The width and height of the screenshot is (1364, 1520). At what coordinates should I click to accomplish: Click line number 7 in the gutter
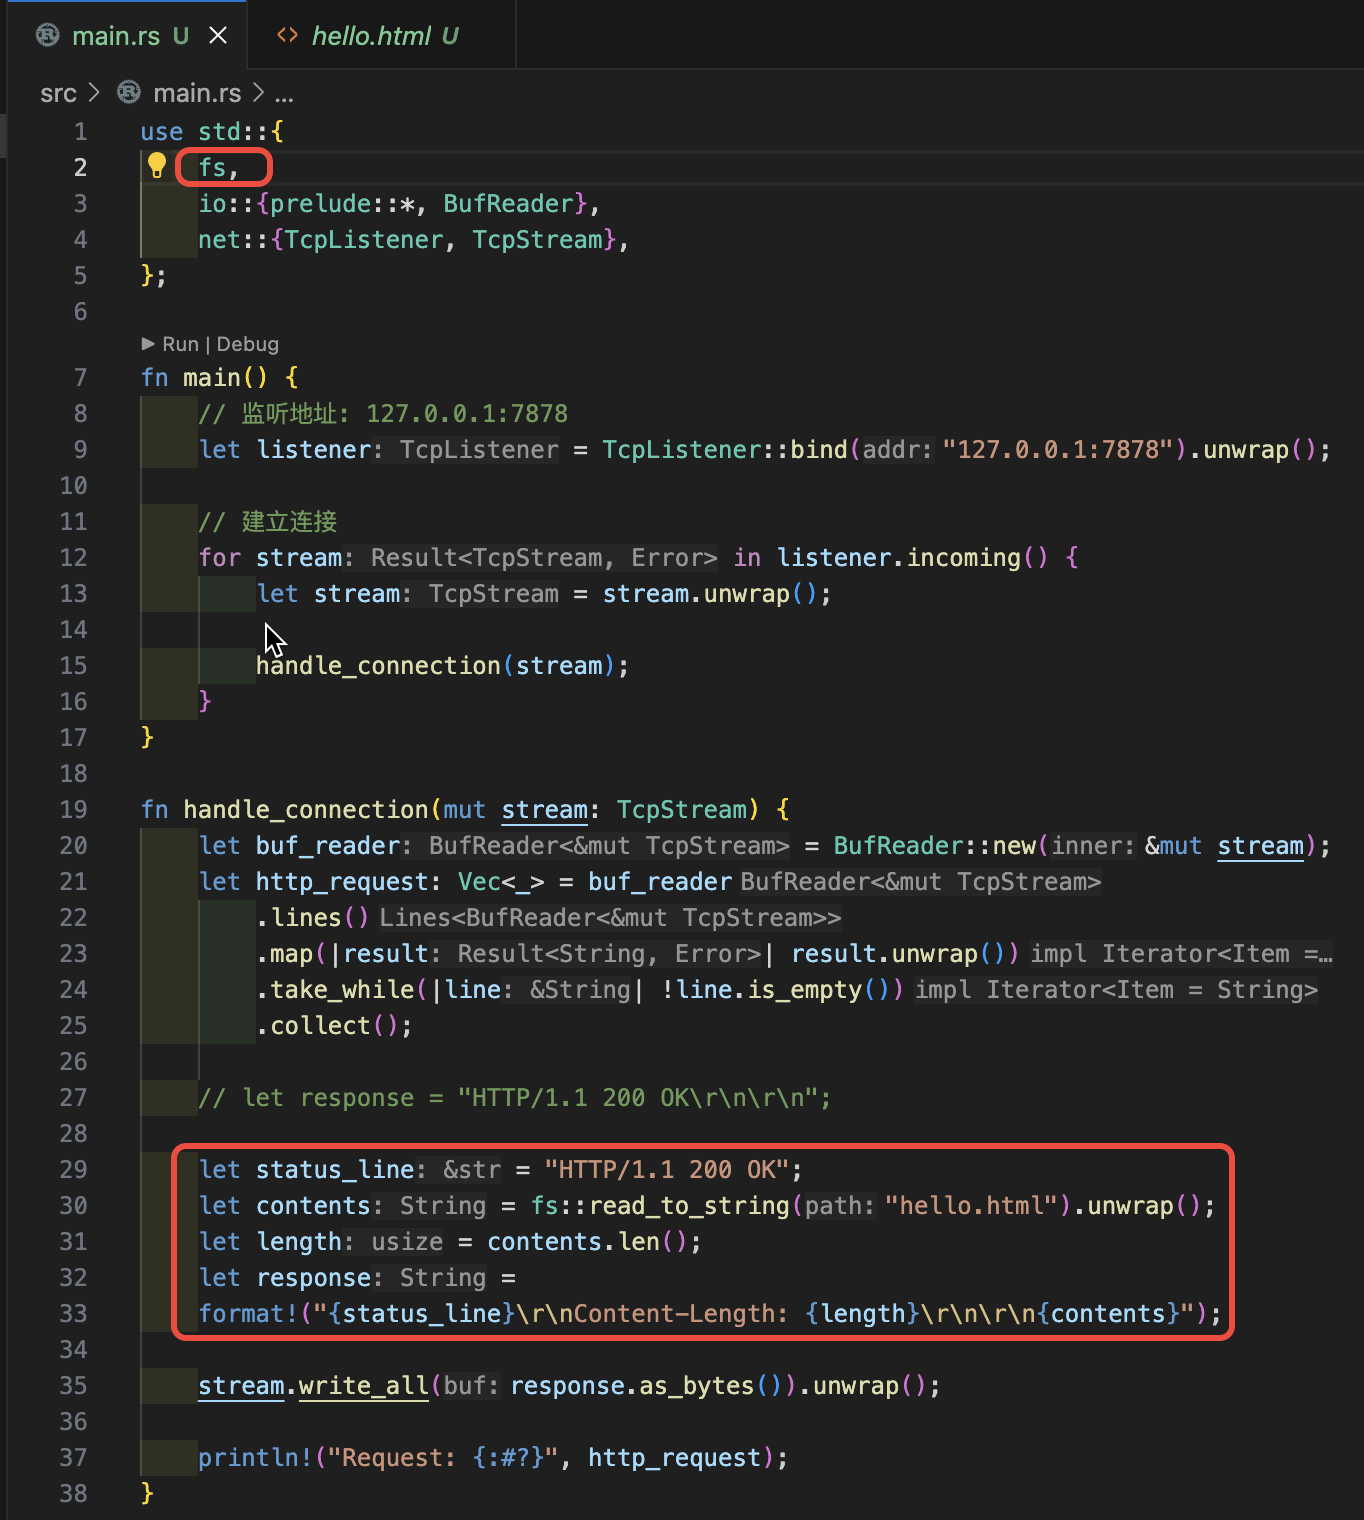pos(80,377)
